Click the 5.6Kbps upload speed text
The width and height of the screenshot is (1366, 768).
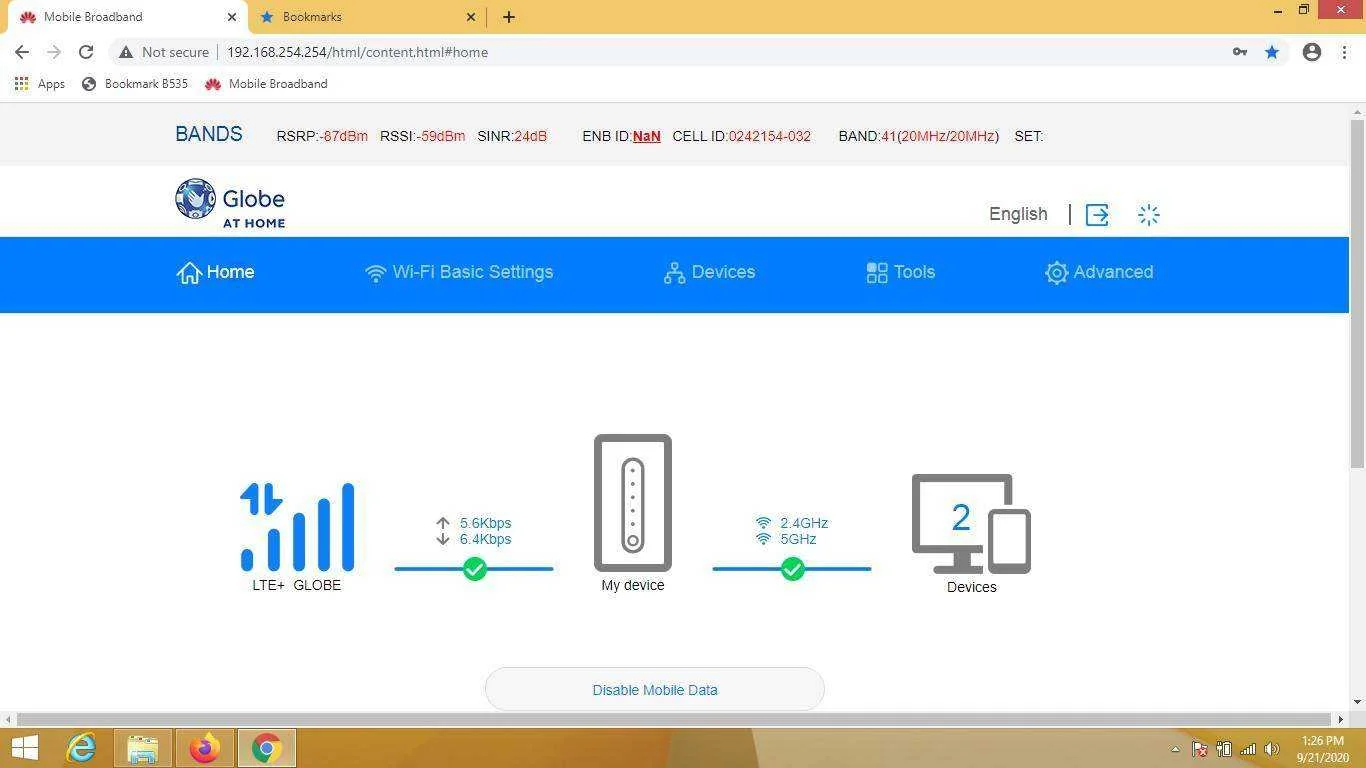485,523
